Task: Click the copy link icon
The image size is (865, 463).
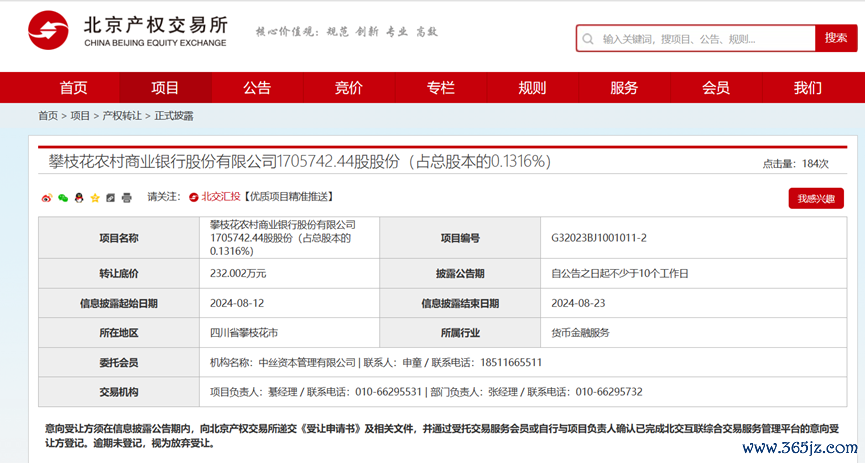Action: [110, 198]
